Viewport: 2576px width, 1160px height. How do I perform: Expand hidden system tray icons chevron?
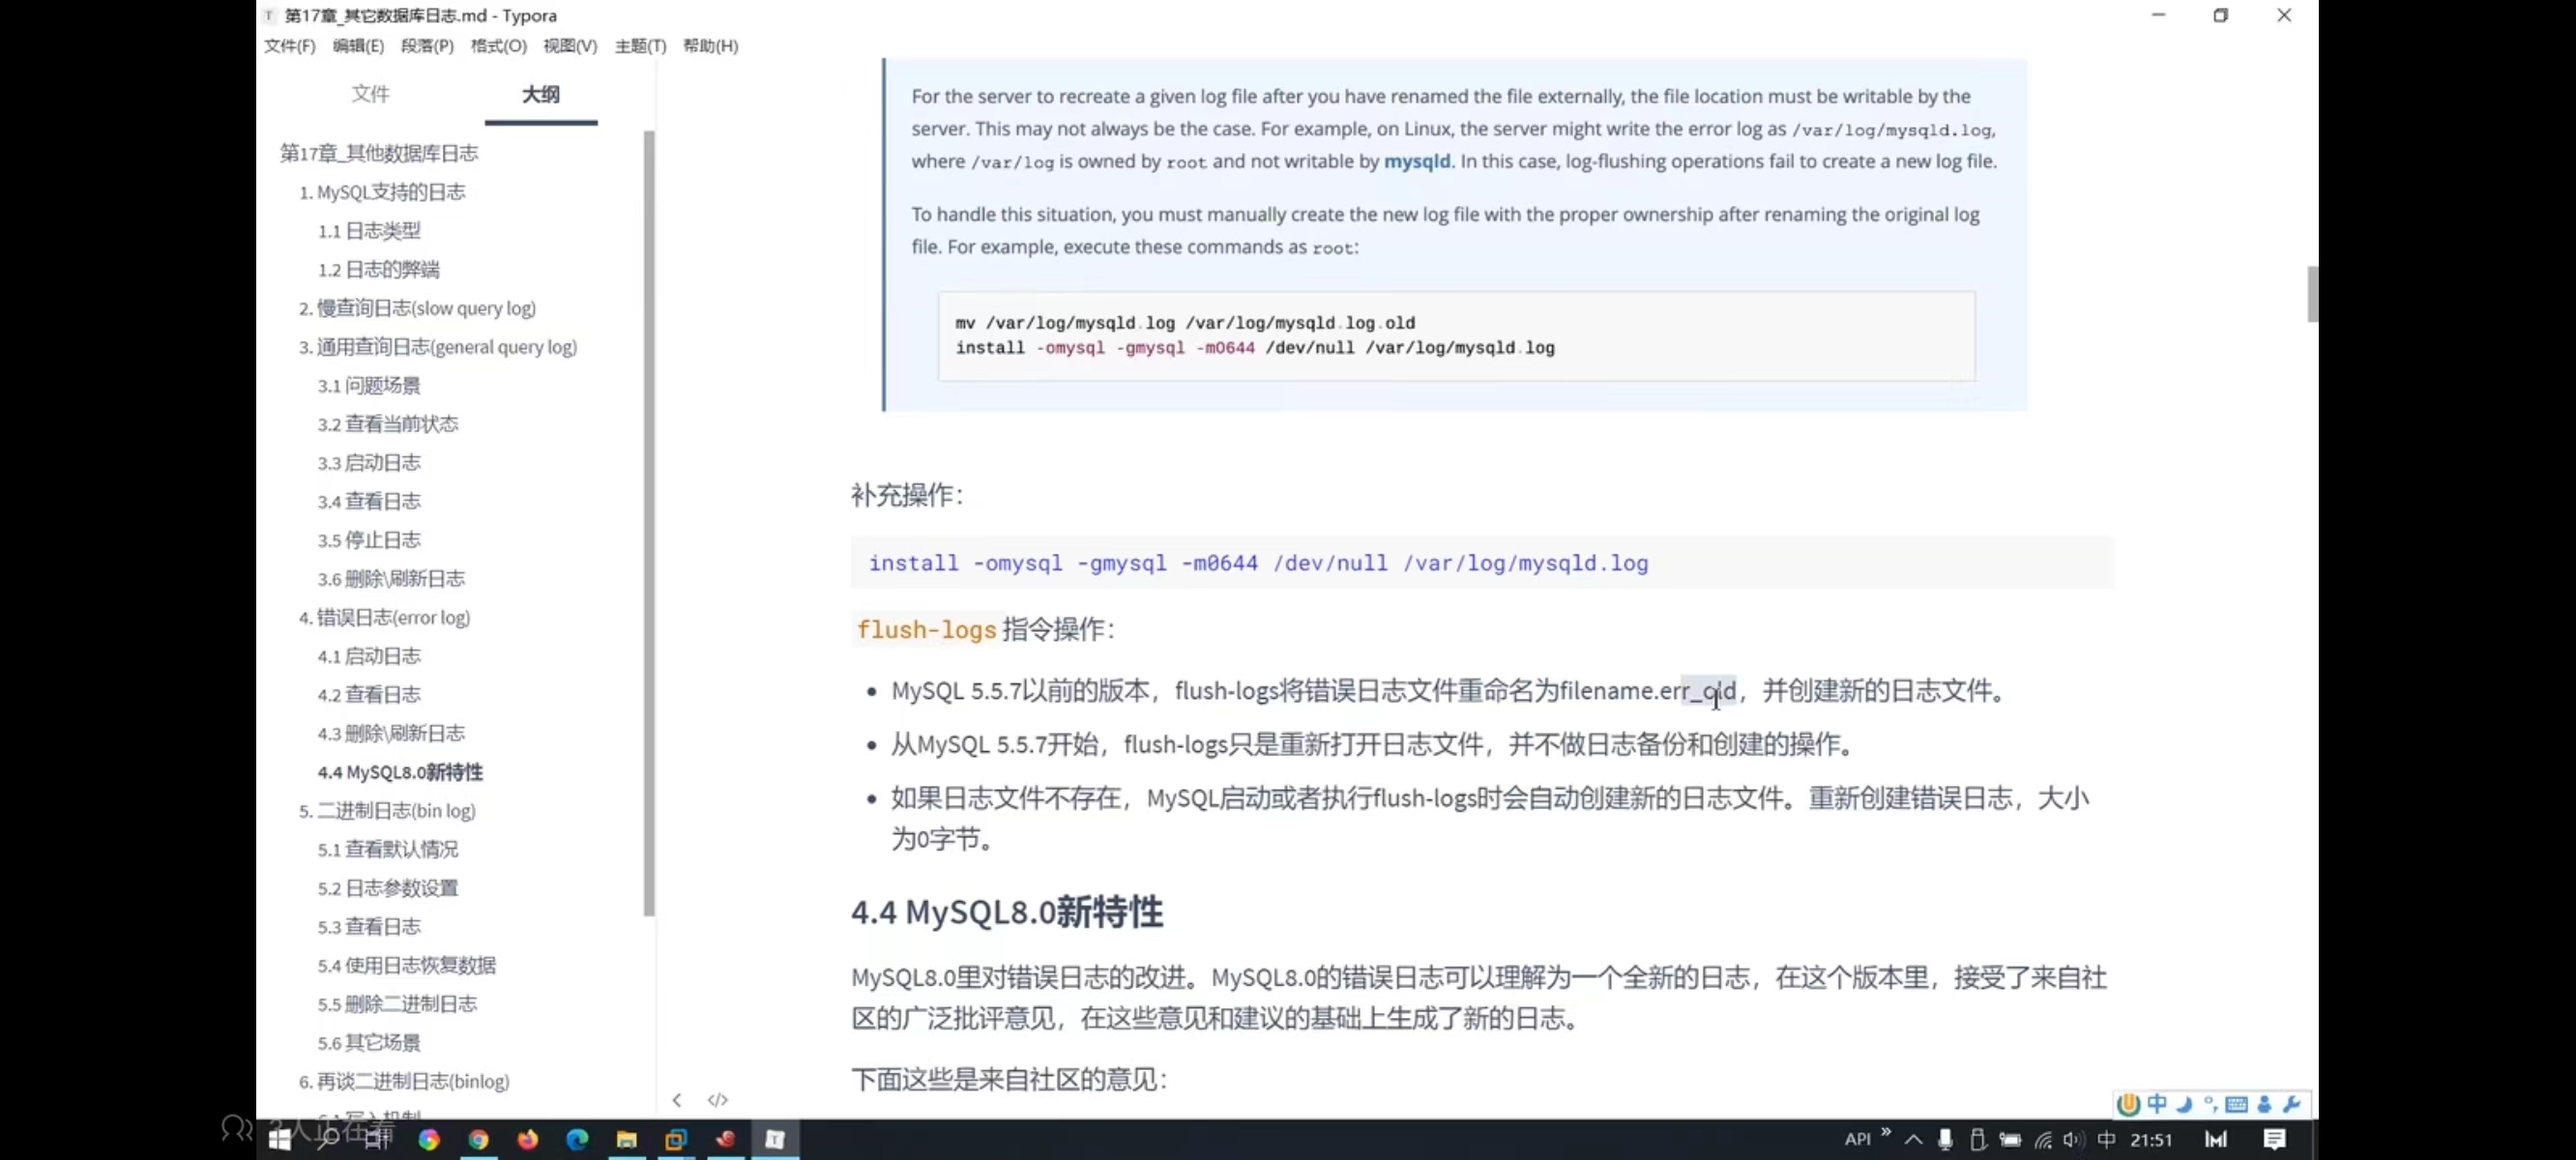click(1913, 1139)
